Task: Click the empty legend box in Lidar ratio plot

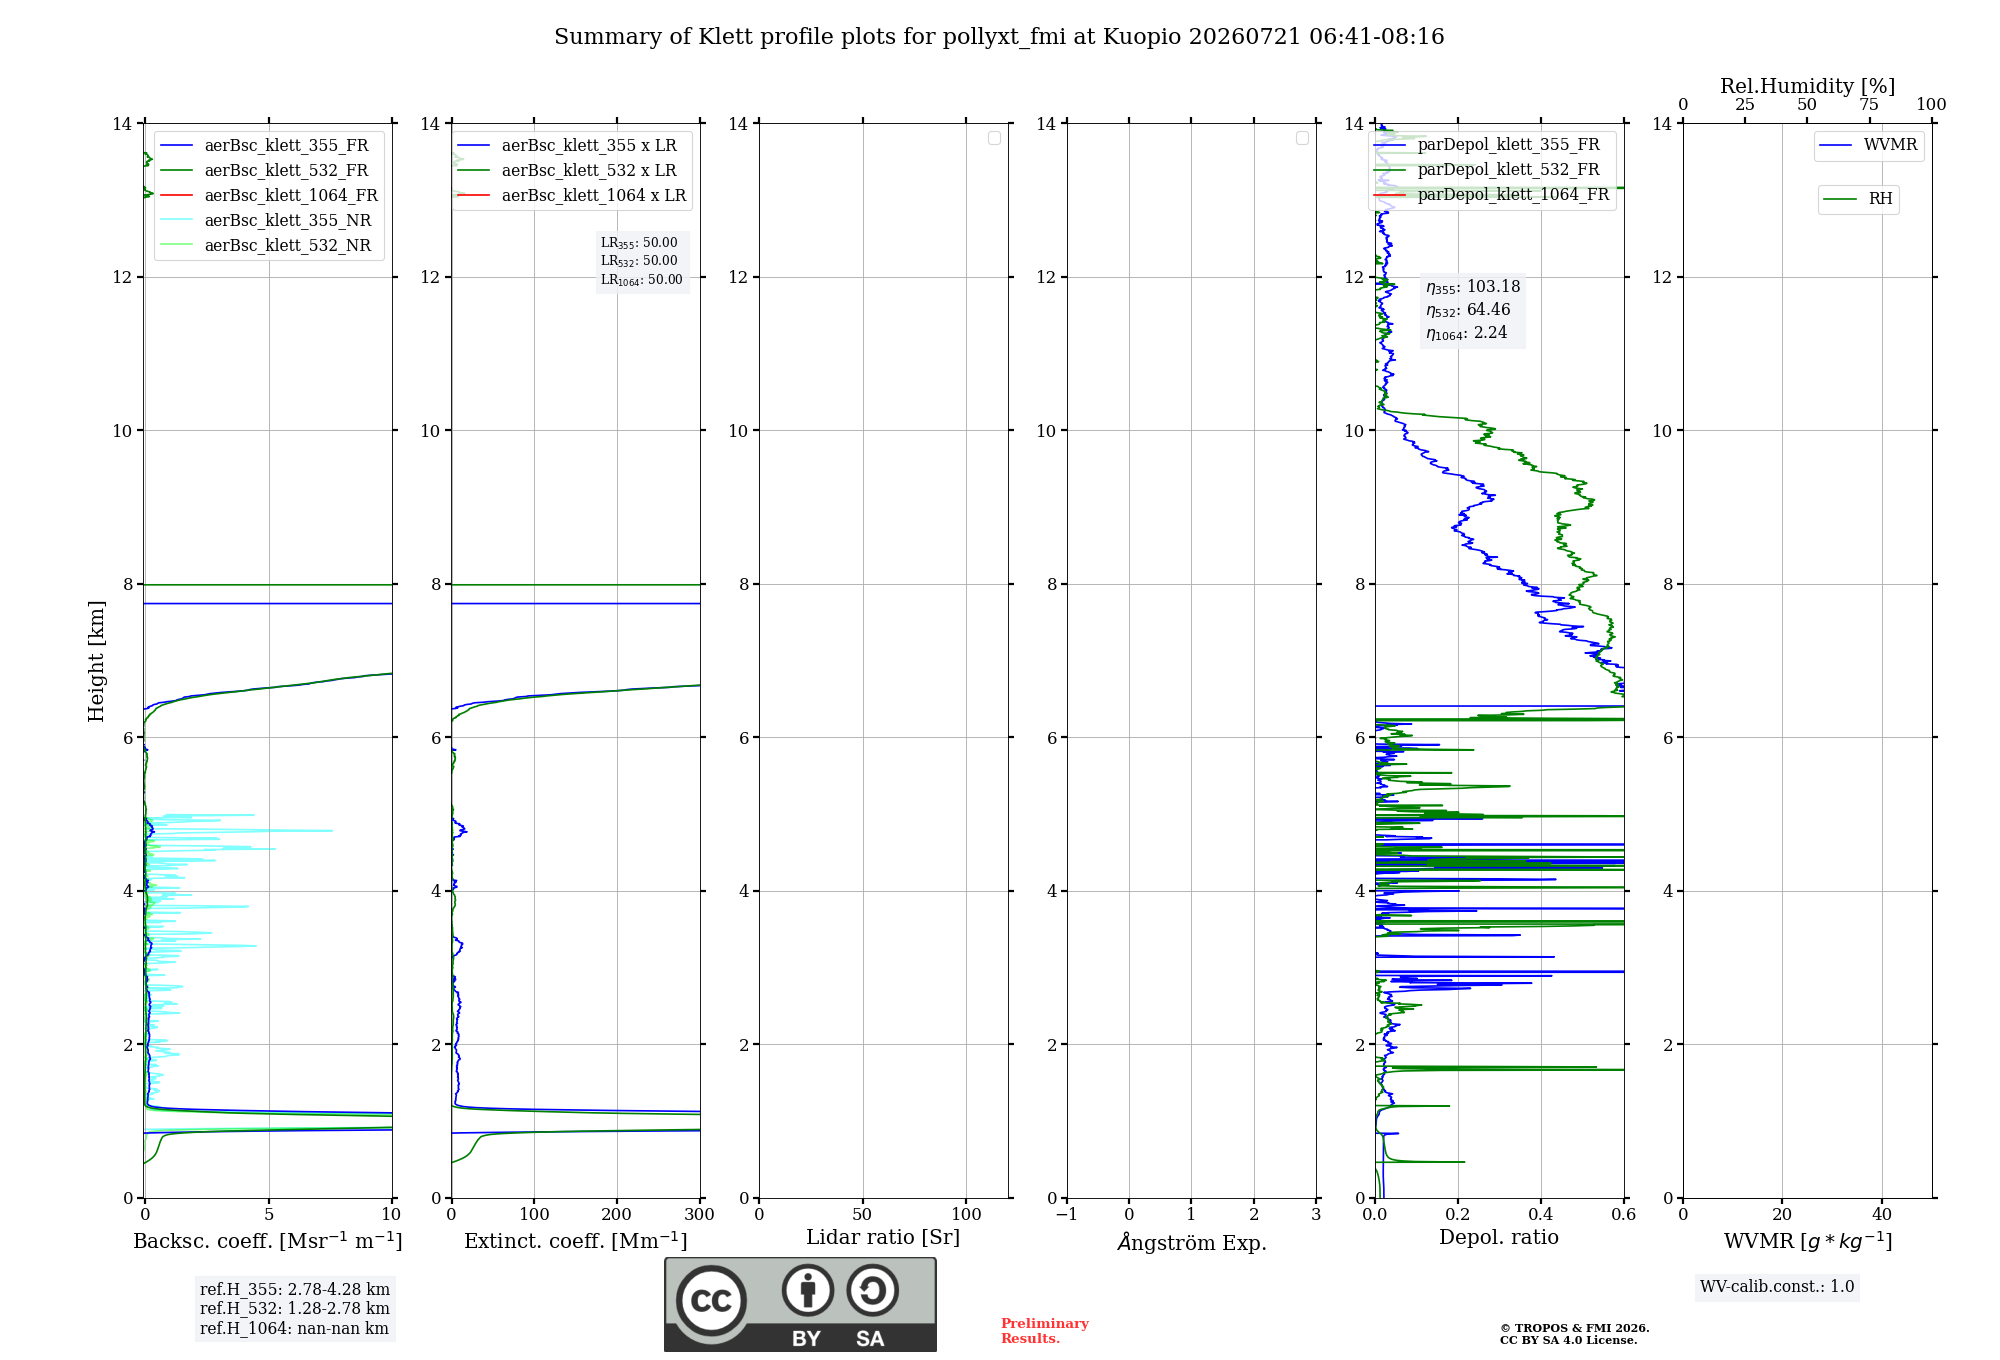Action: pyautogui.click(x=994, y=138)
